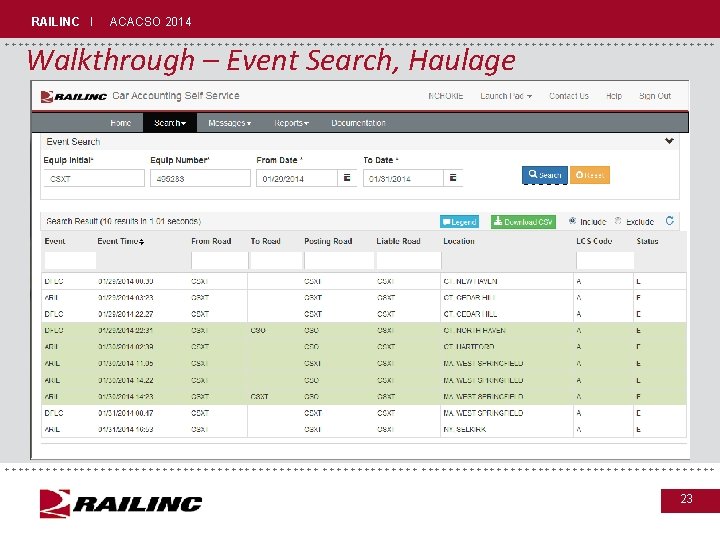Click the Equip Initial input field

click(94, 178)
